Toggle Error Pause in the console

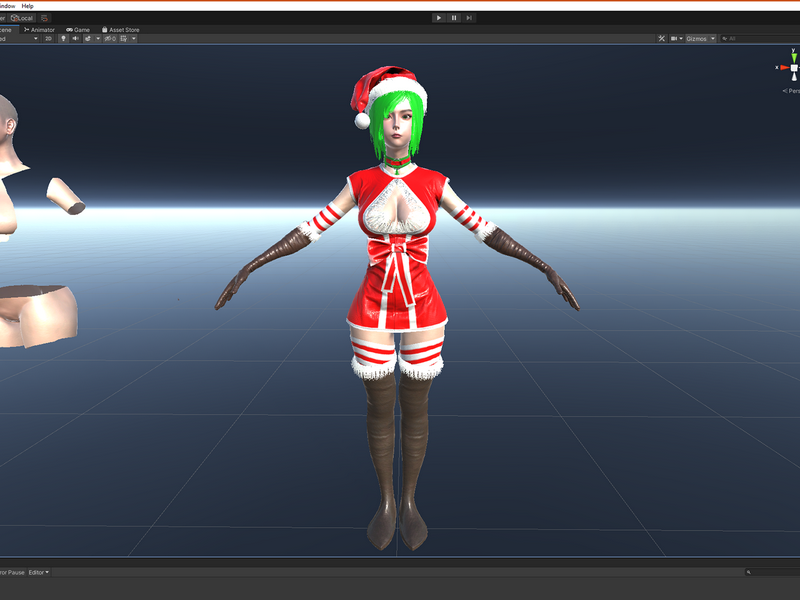[x=12, y=572]
